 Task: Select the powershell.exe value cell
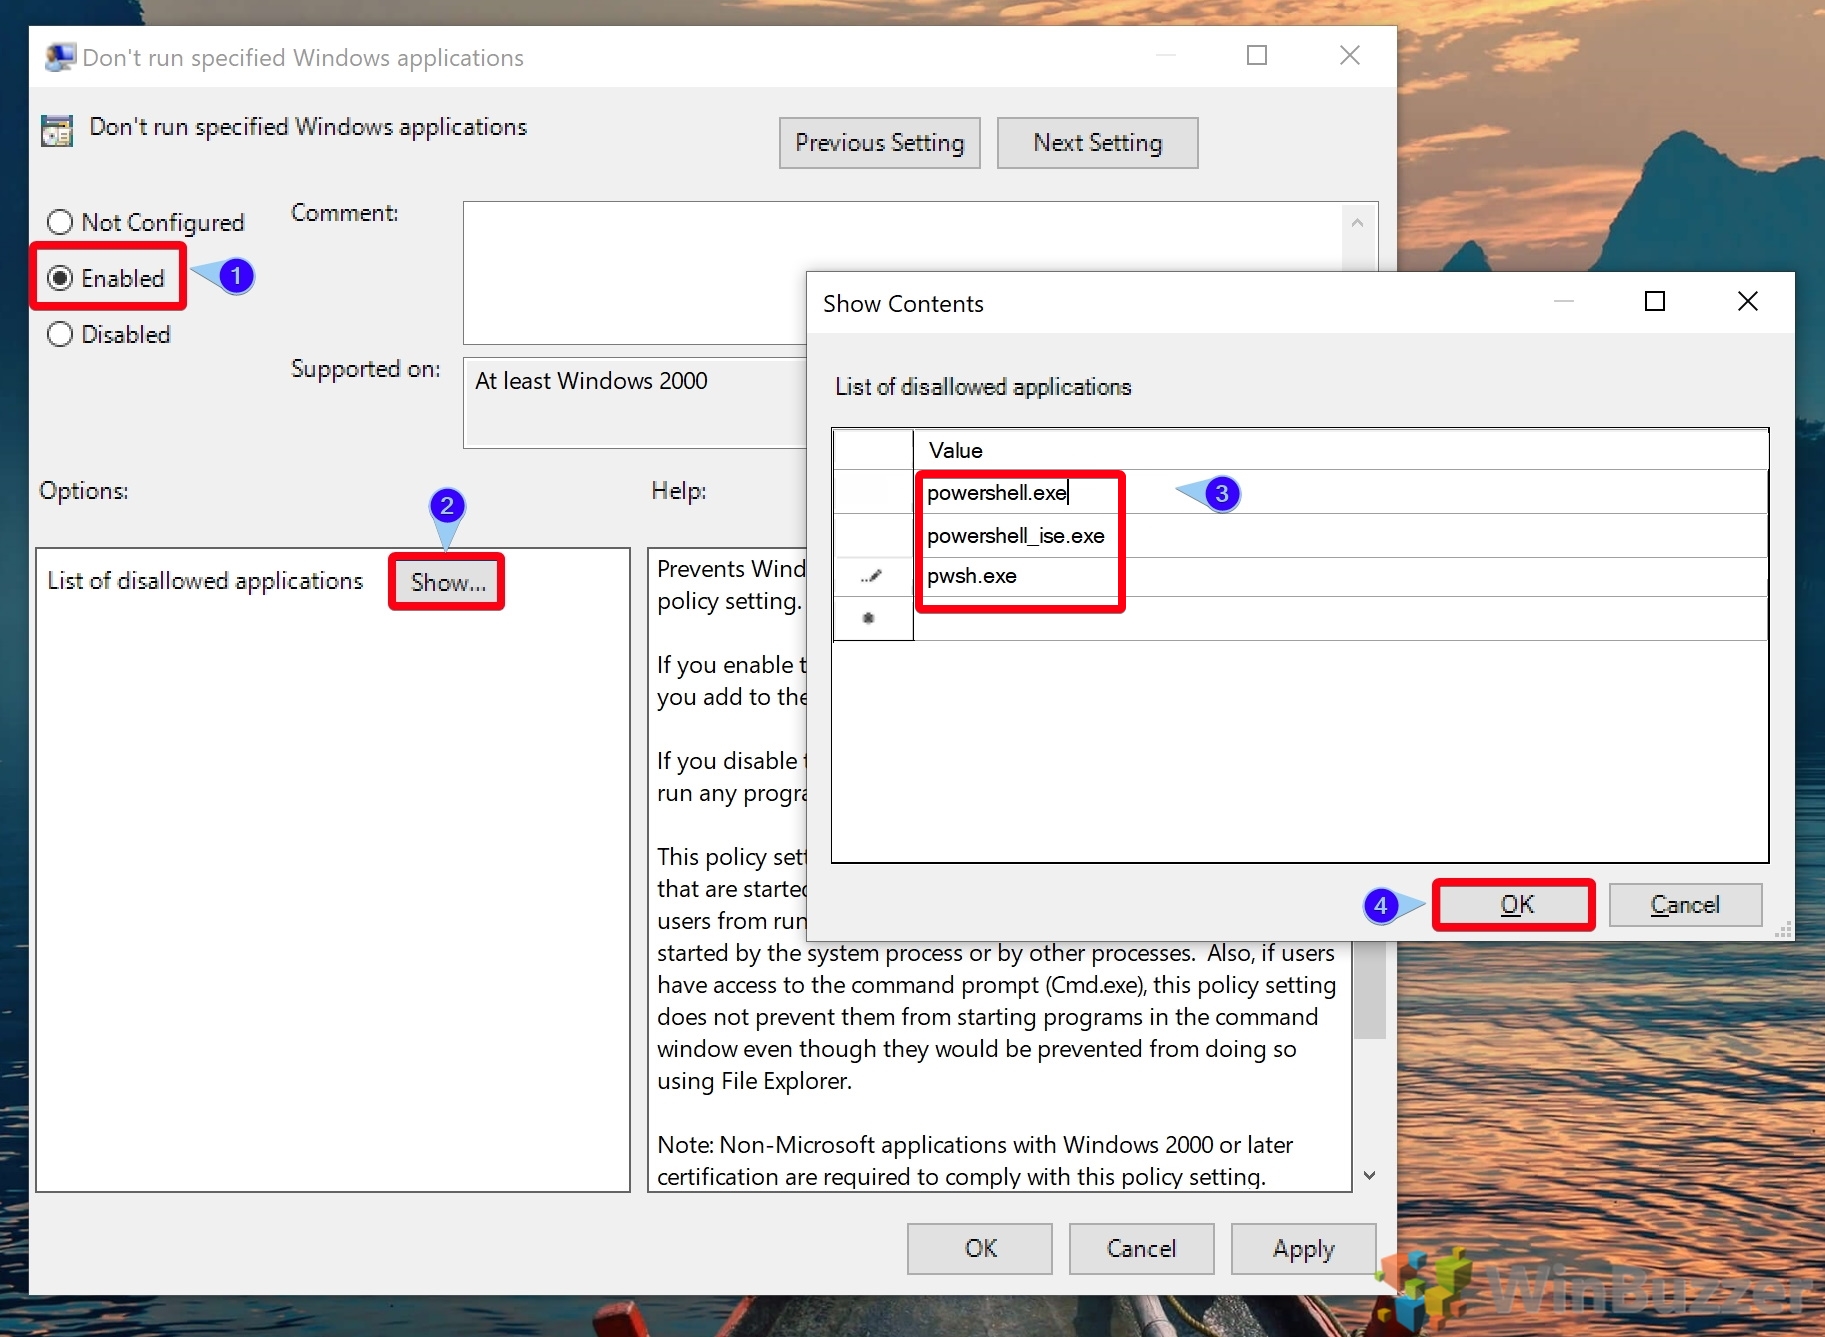1000,492
